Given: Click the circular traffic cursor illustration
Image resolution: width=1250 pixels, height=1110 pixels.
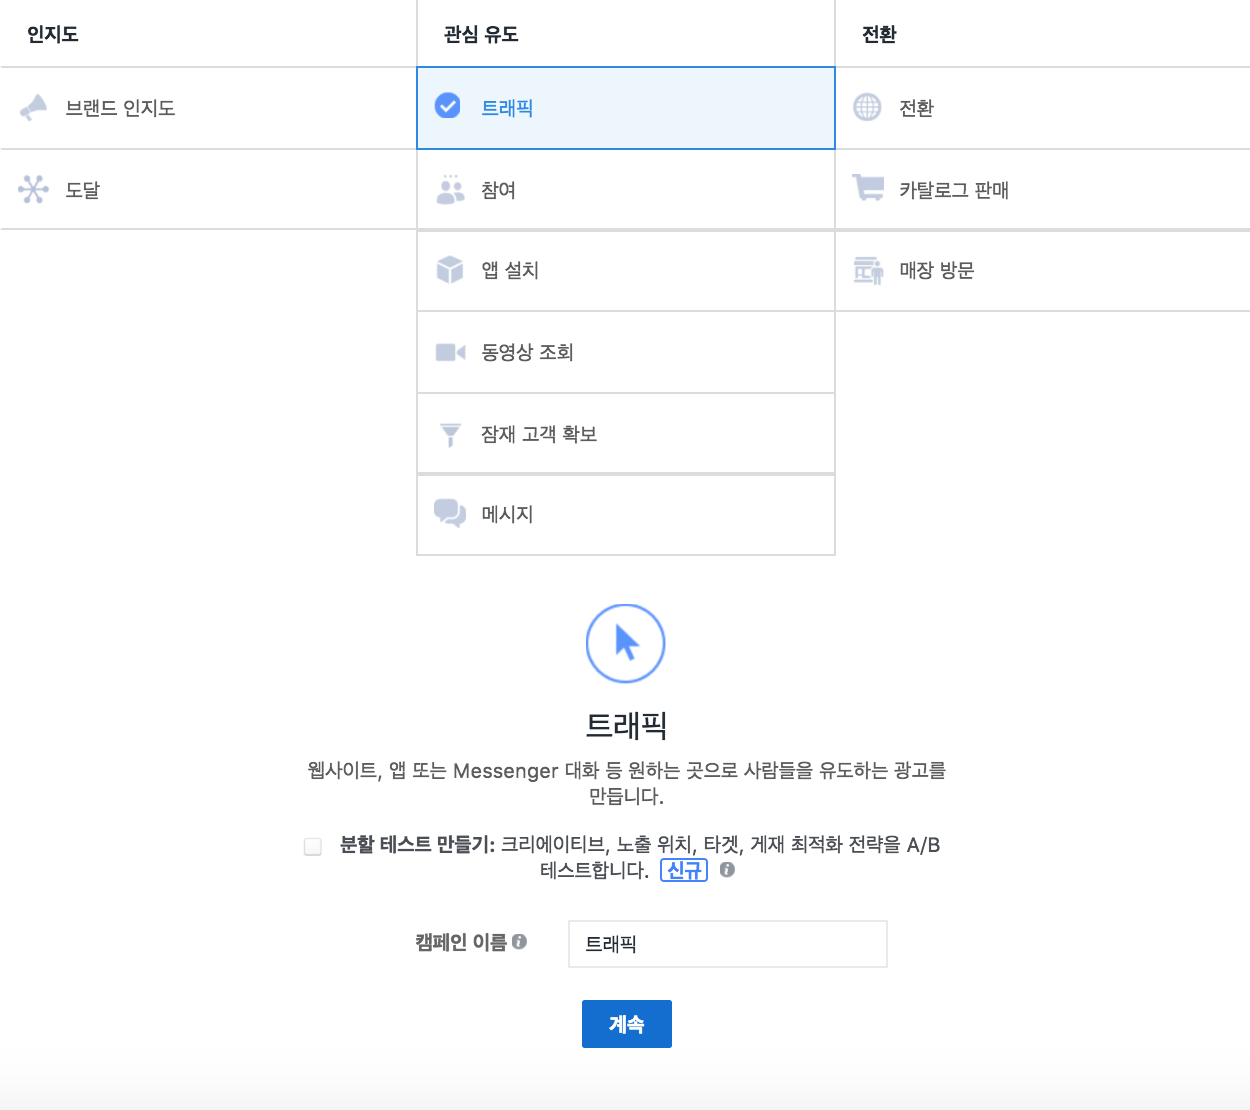Looking at the screenshot, I should (626, 643).
